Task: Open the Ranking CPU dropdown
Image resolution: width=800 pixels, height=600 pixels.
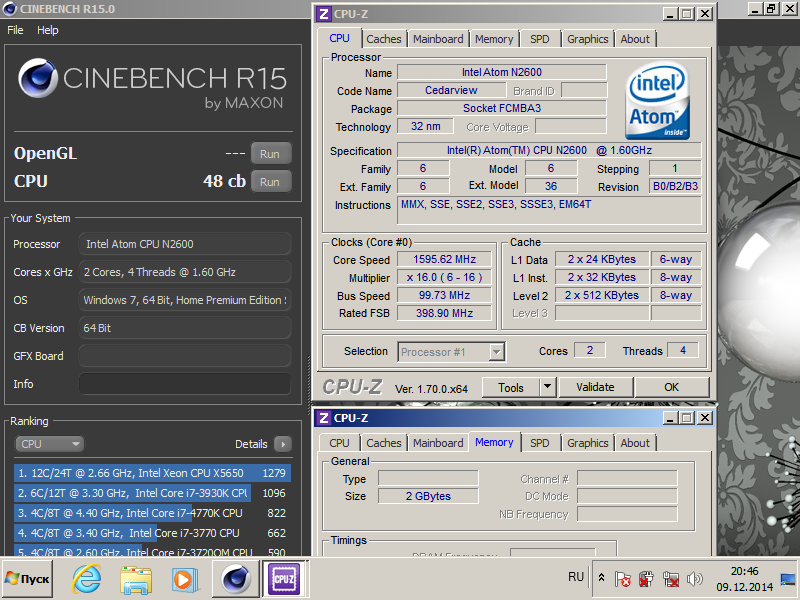Action: coord(49,444)
